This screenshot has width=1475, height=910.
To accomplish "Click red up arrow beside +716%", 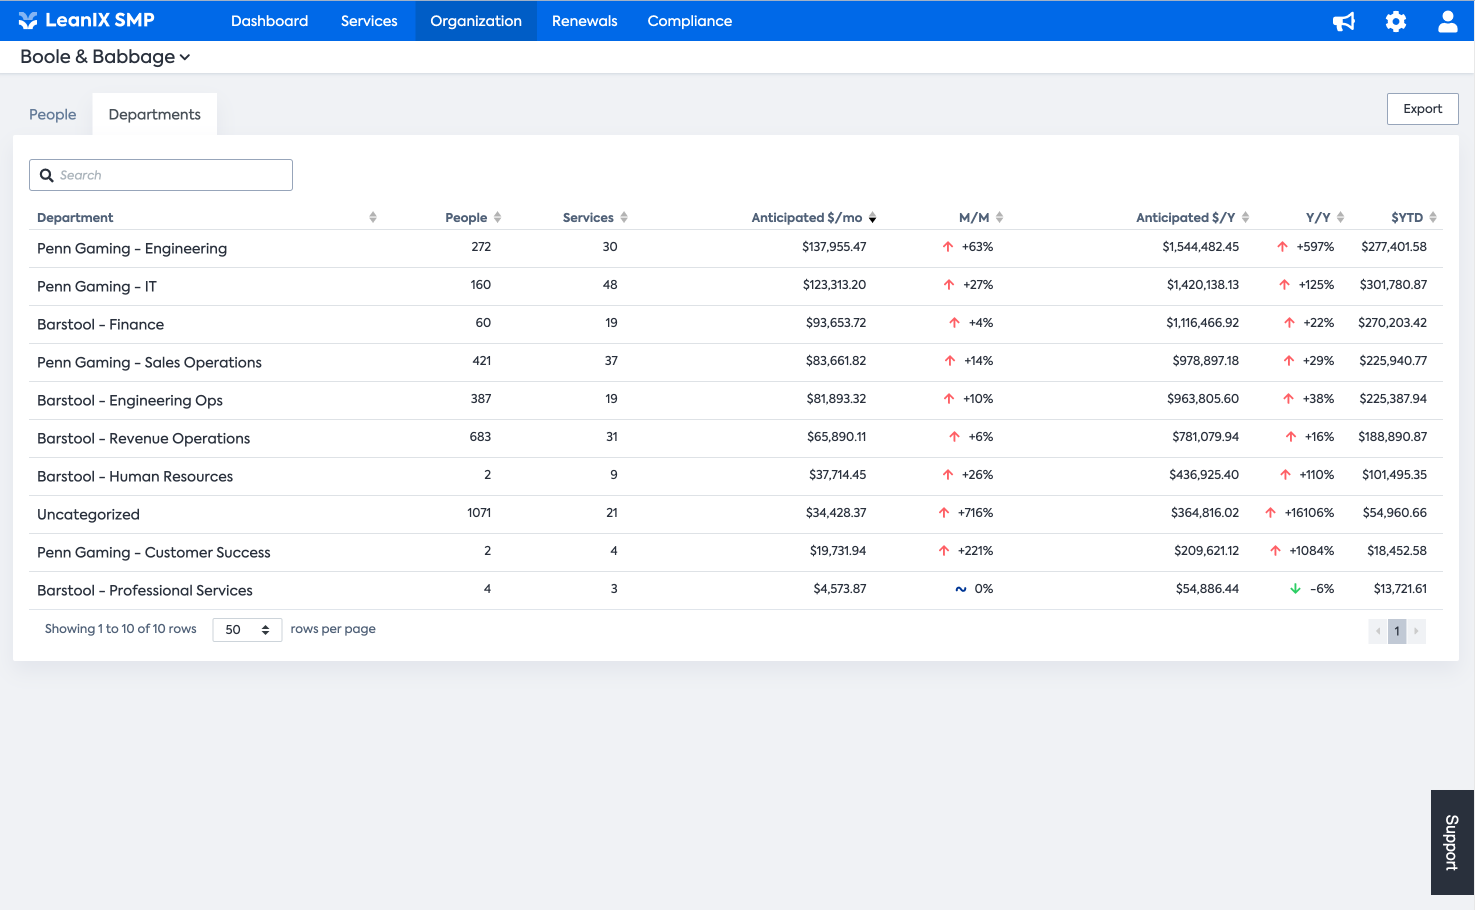I will [944, 512].
